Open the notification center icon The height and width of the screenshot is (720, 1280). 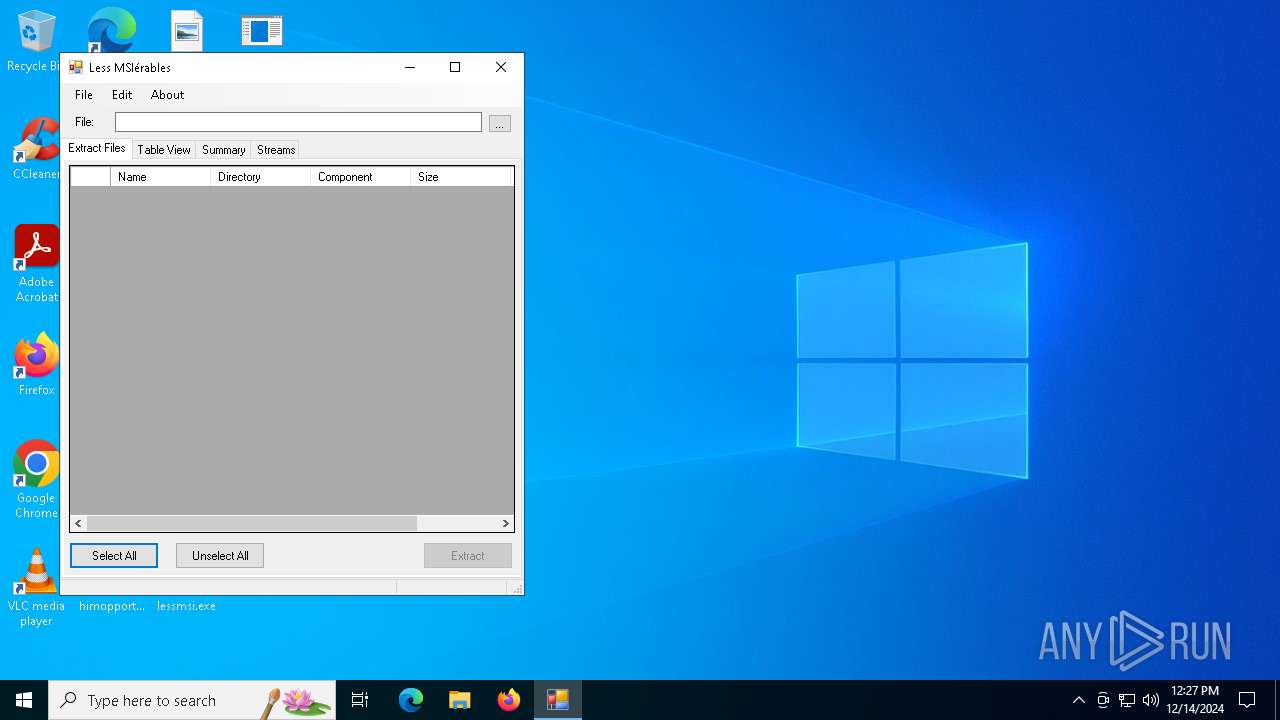point(1247,700)
